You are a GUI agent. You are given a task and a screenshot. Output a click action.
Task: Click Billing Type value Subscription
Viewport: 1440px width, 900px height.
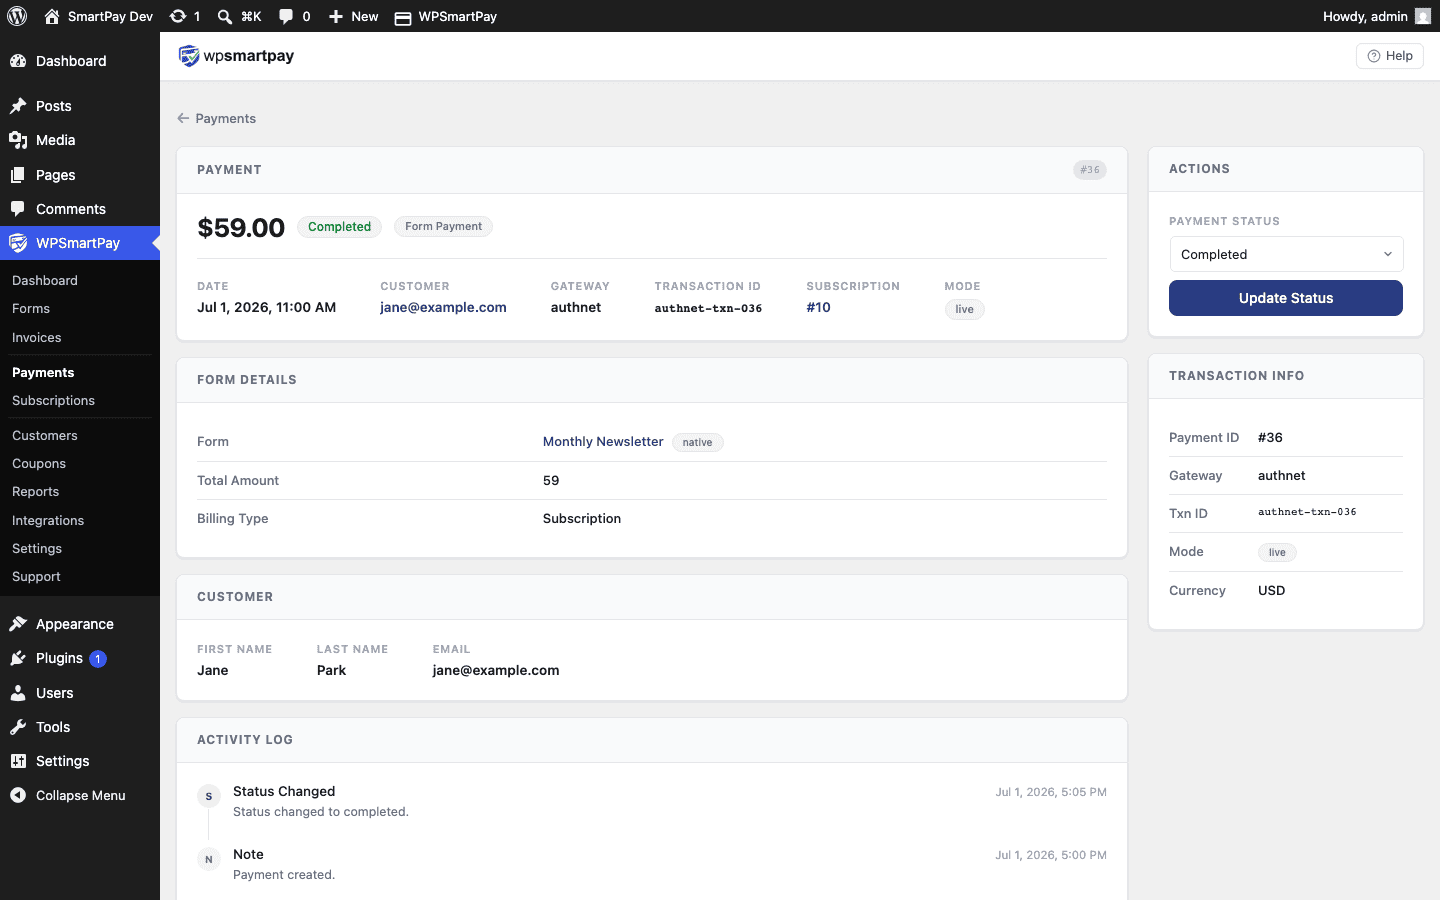tap(582, 518)
